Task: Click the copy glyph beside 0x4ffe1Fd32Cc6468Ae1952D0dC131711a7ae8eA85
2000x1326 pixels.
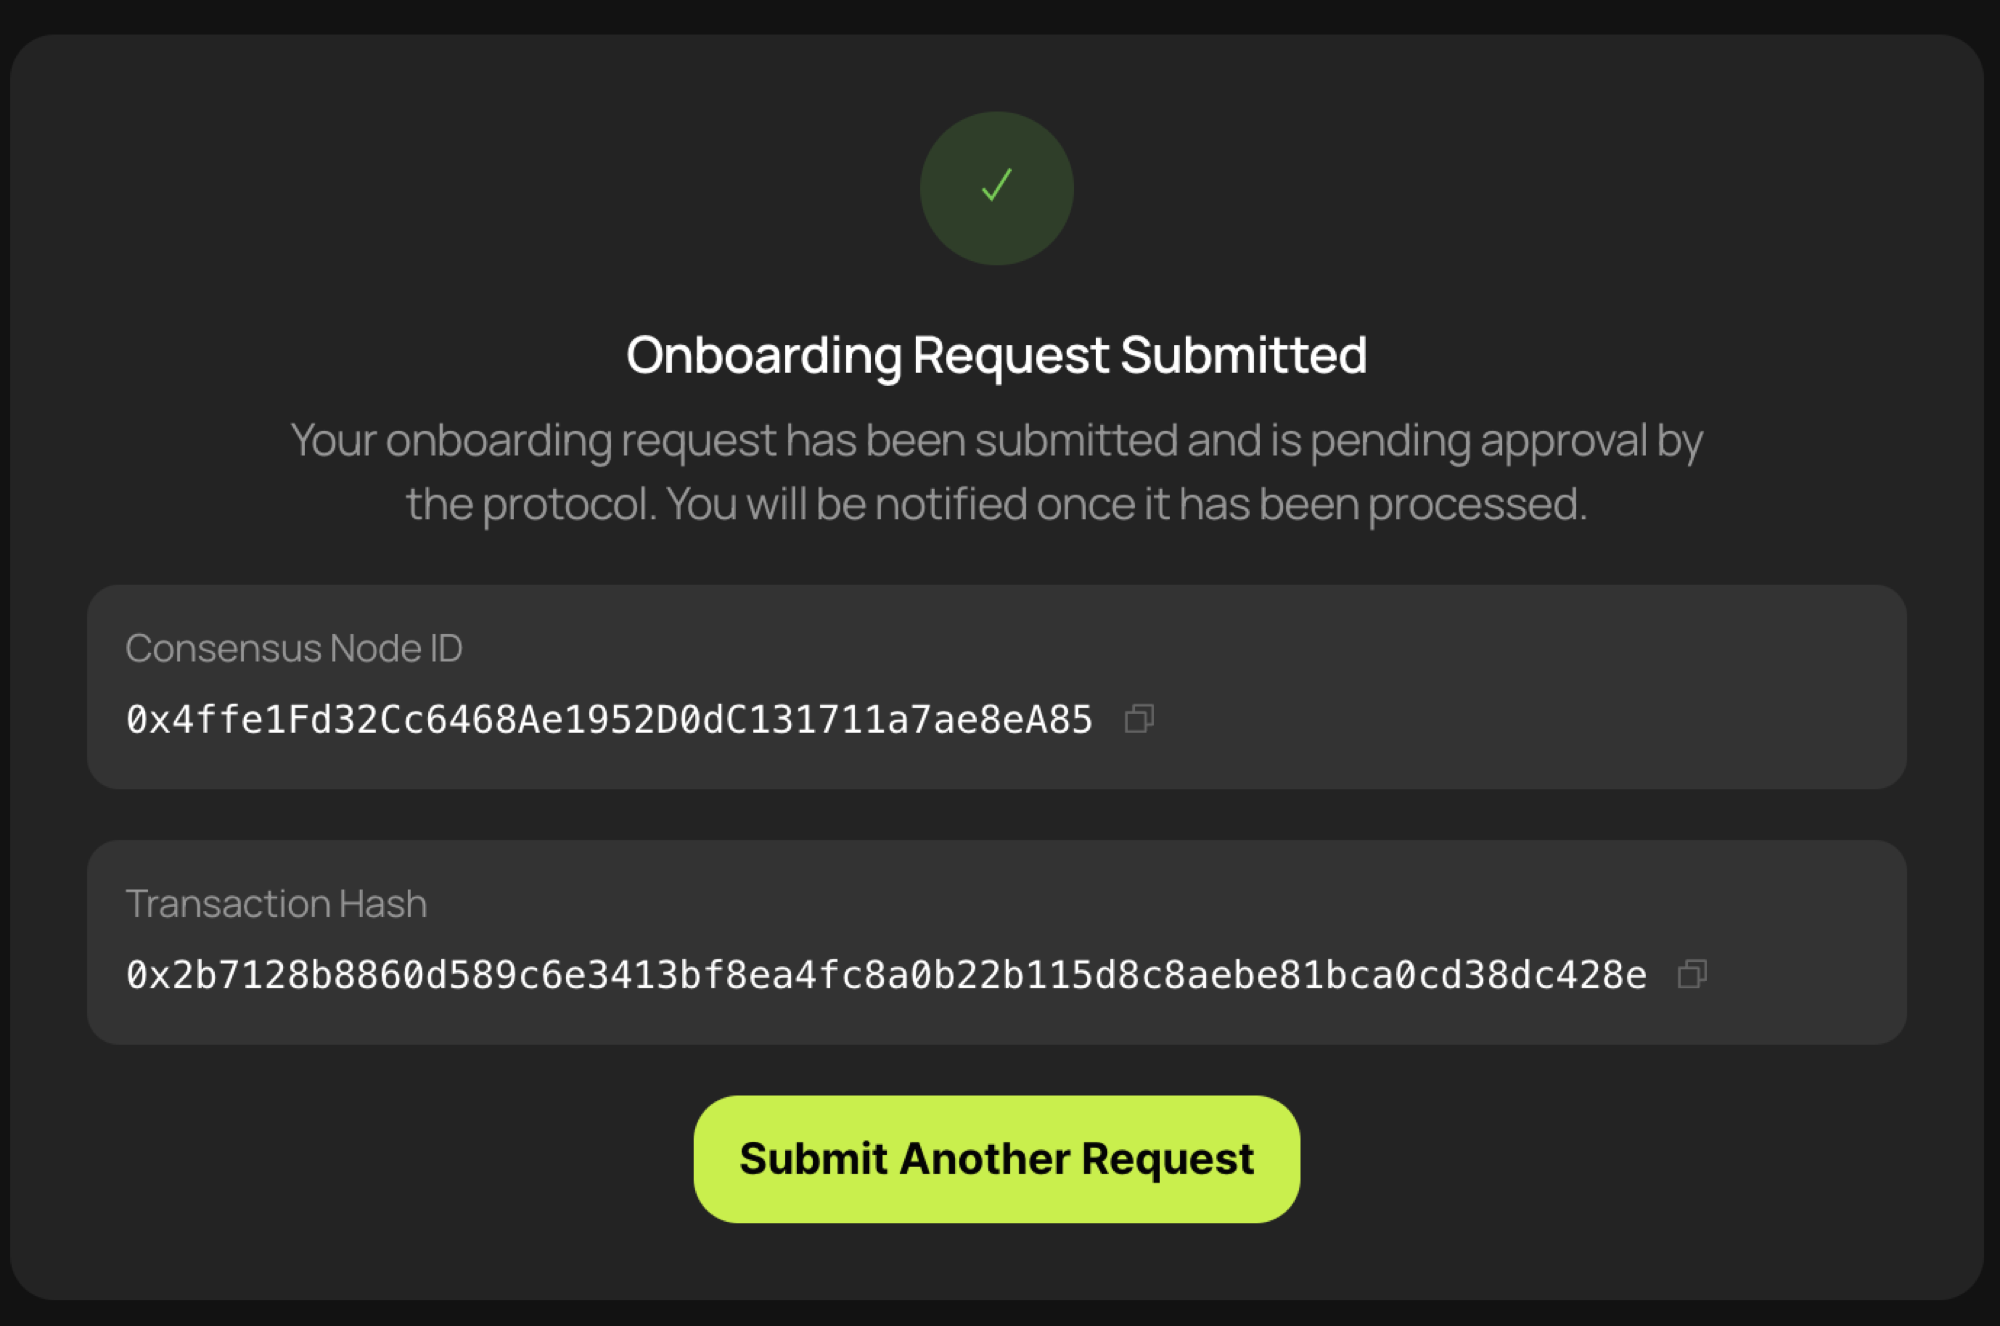Action: coord(1139,719)
